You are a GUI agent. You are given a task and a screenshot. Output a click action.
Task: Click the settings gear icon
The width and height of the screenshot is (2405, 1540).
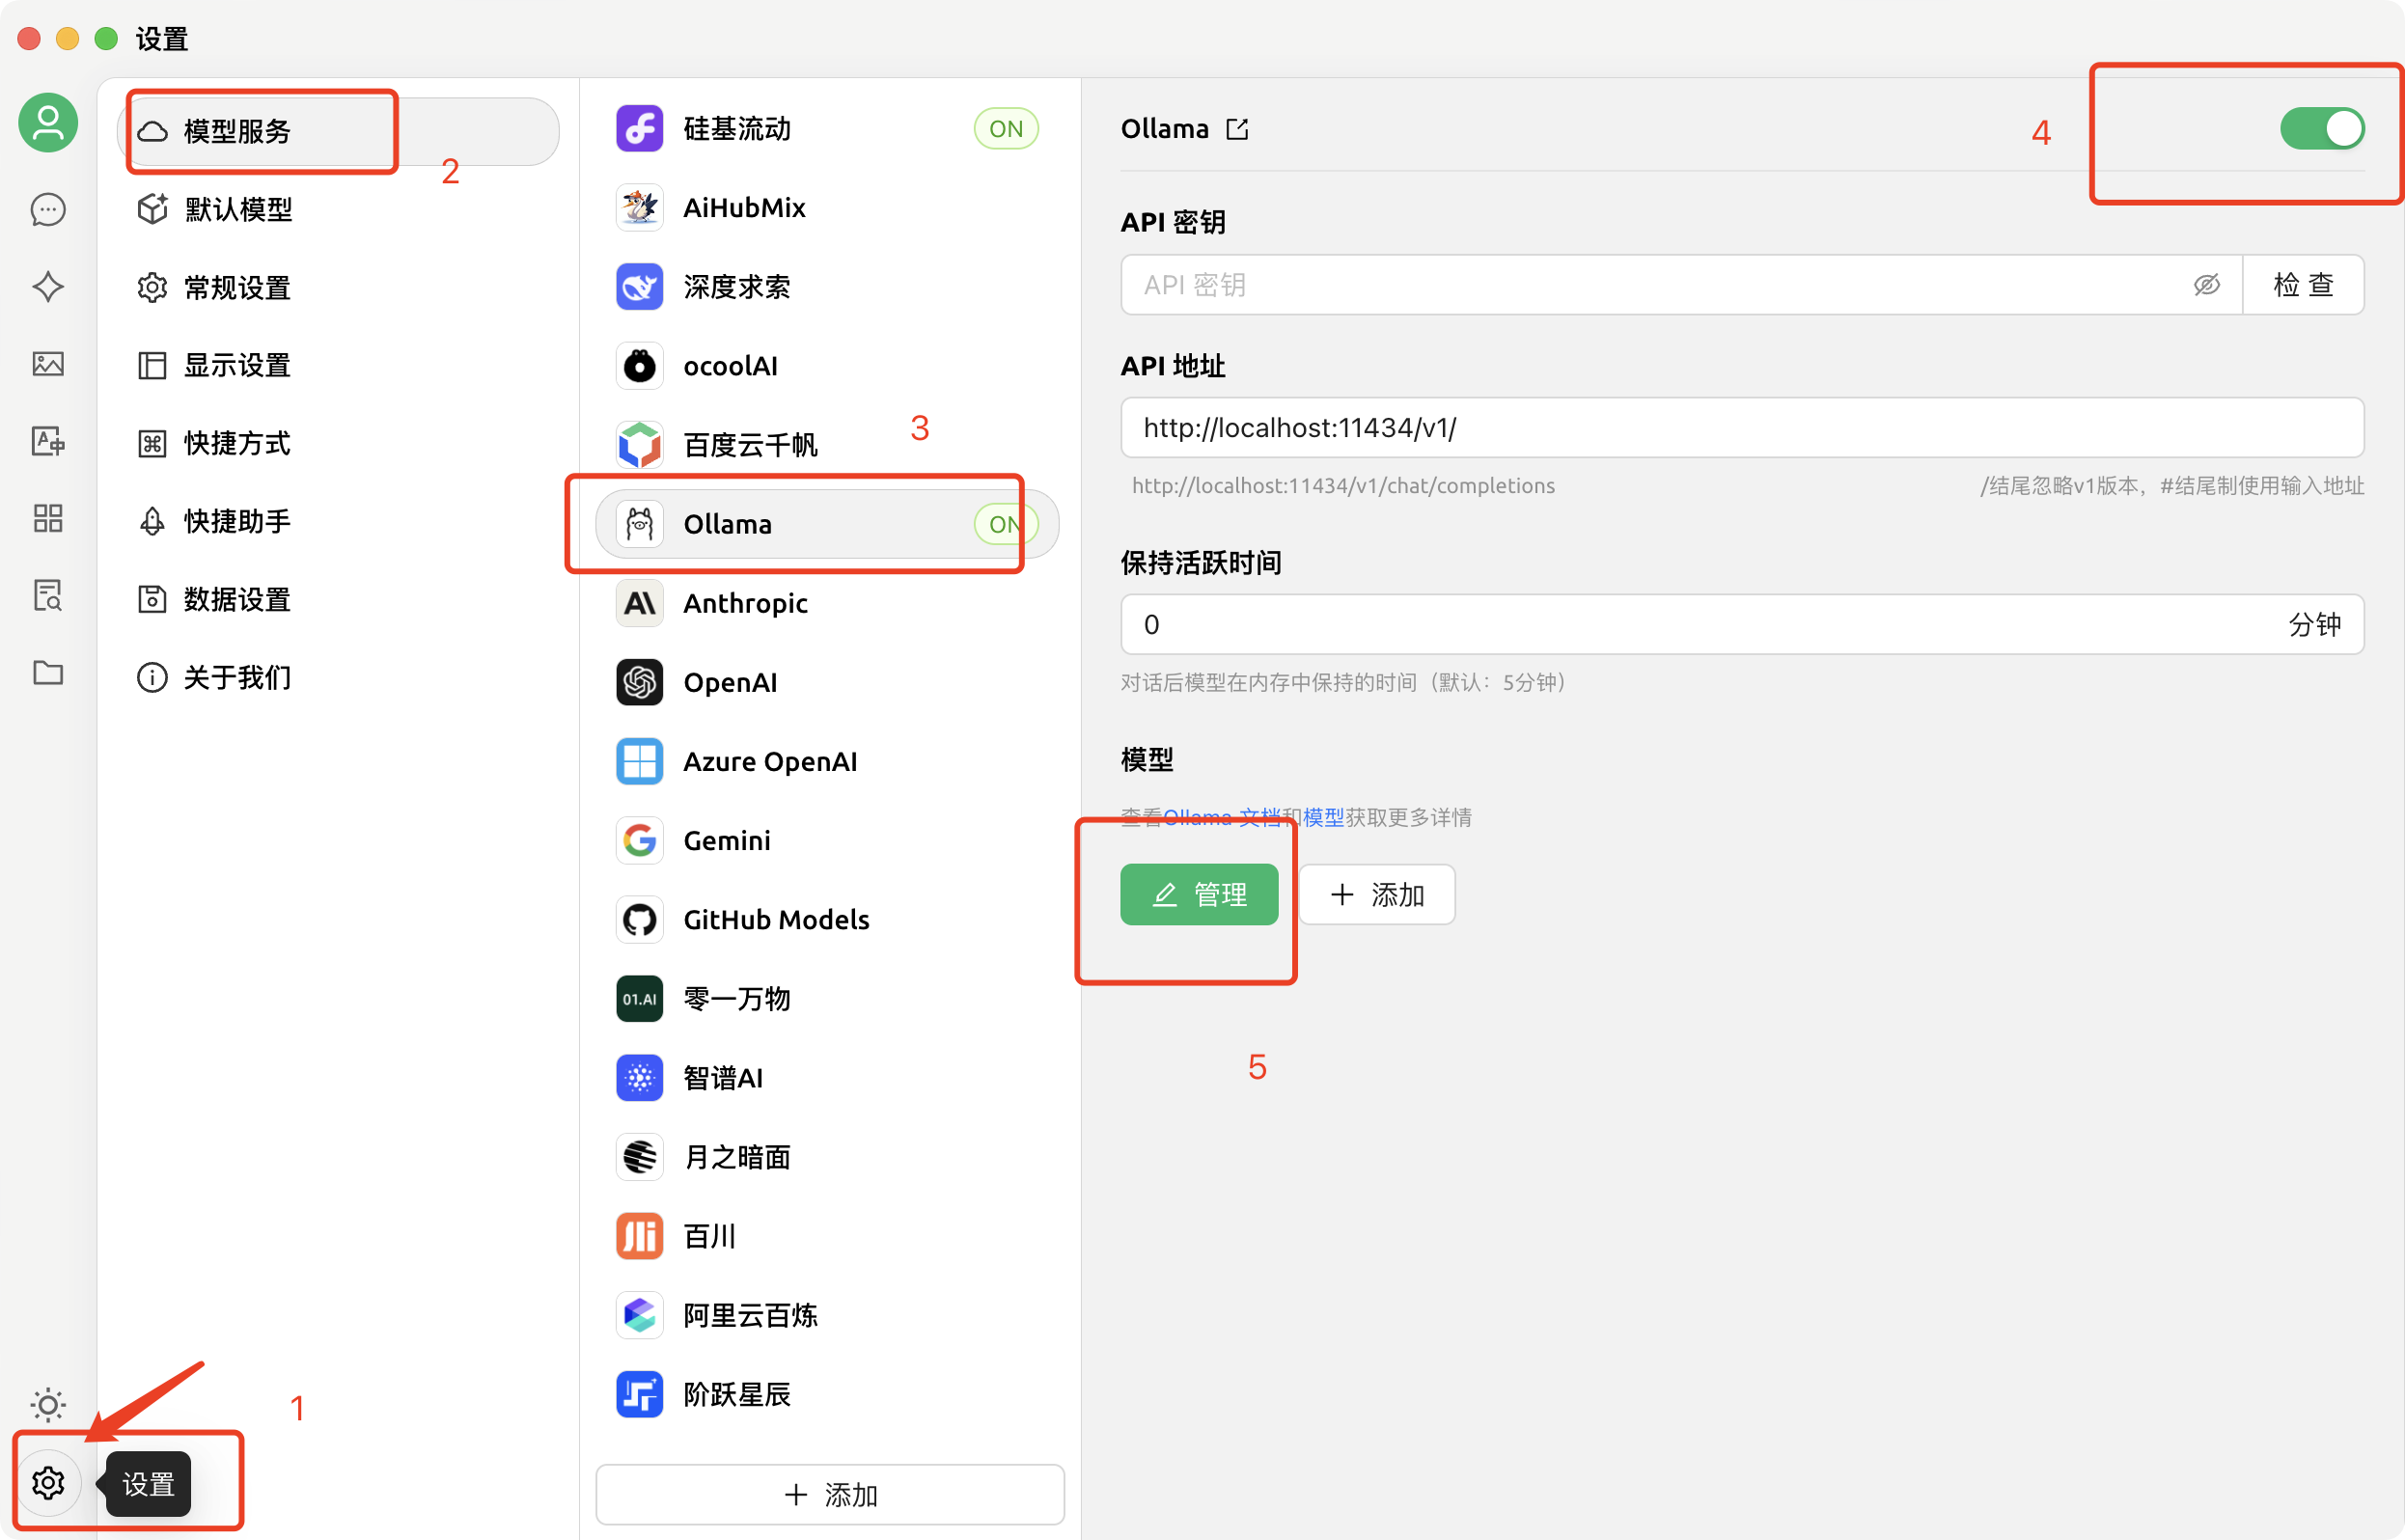click(x=48, y=1482)
